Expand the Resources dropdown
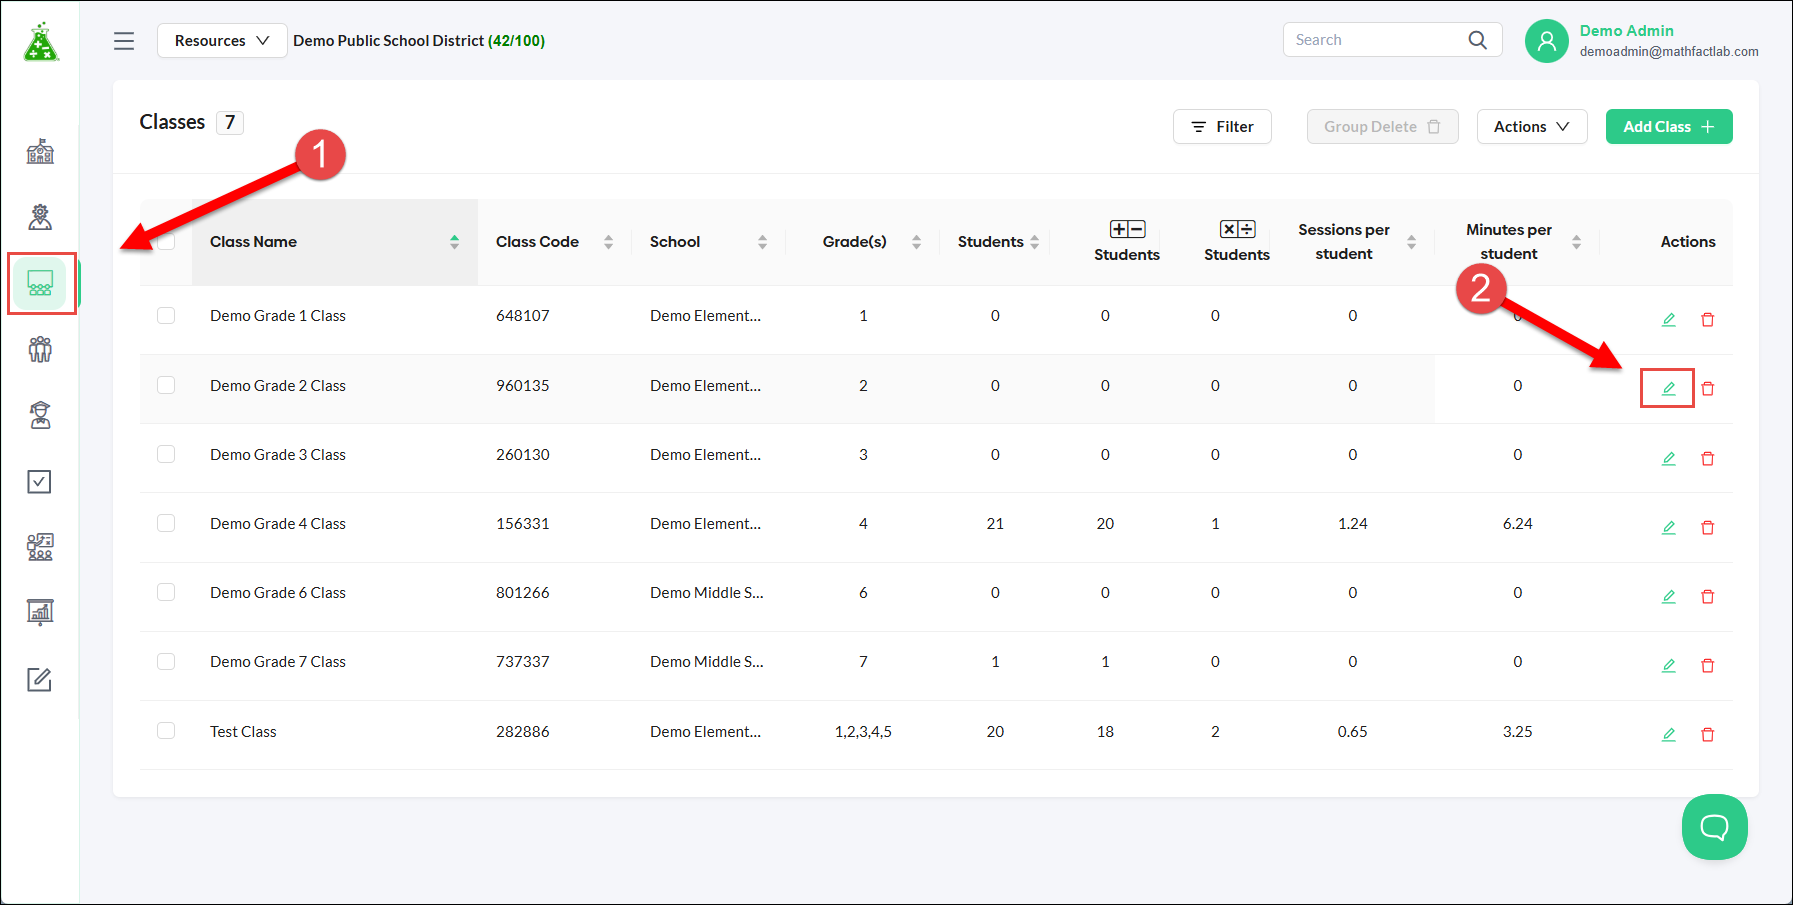The image size is (1793, 905). (x=222, y=41)
